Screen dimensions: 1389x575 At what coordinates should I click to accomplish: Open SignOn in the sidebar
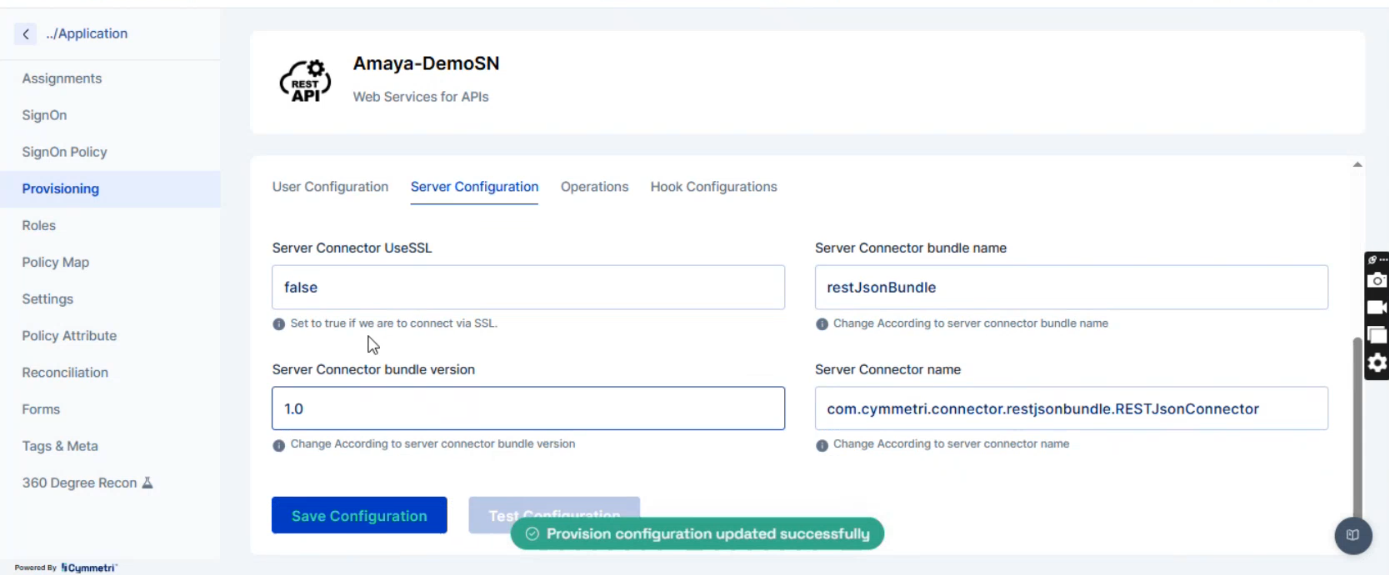click(x=44, y=115)
